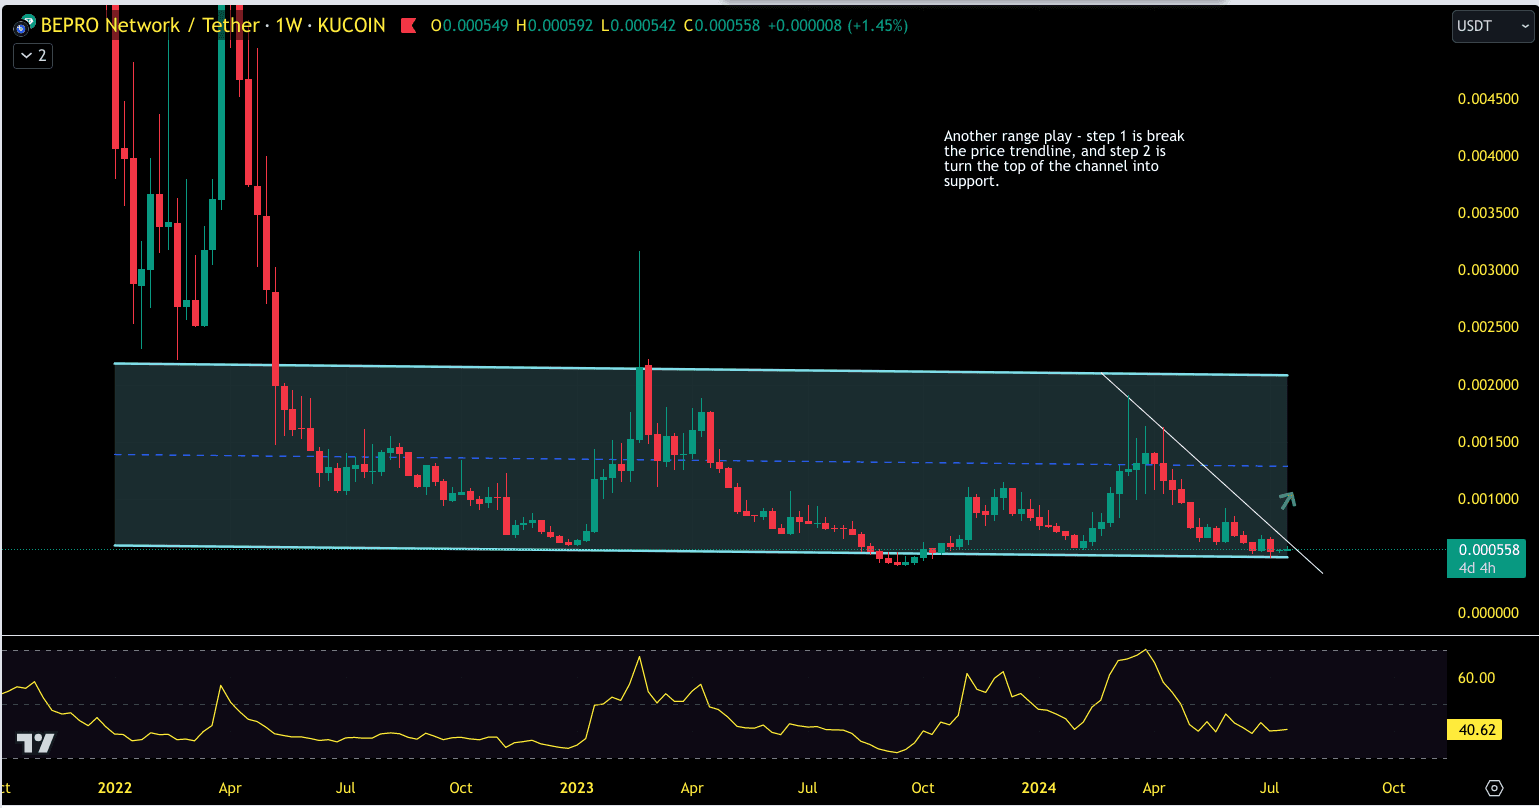This screenshot has height=808, width=1539.
Task: Click the 0.001500 price scale label
Action: 1488,442
